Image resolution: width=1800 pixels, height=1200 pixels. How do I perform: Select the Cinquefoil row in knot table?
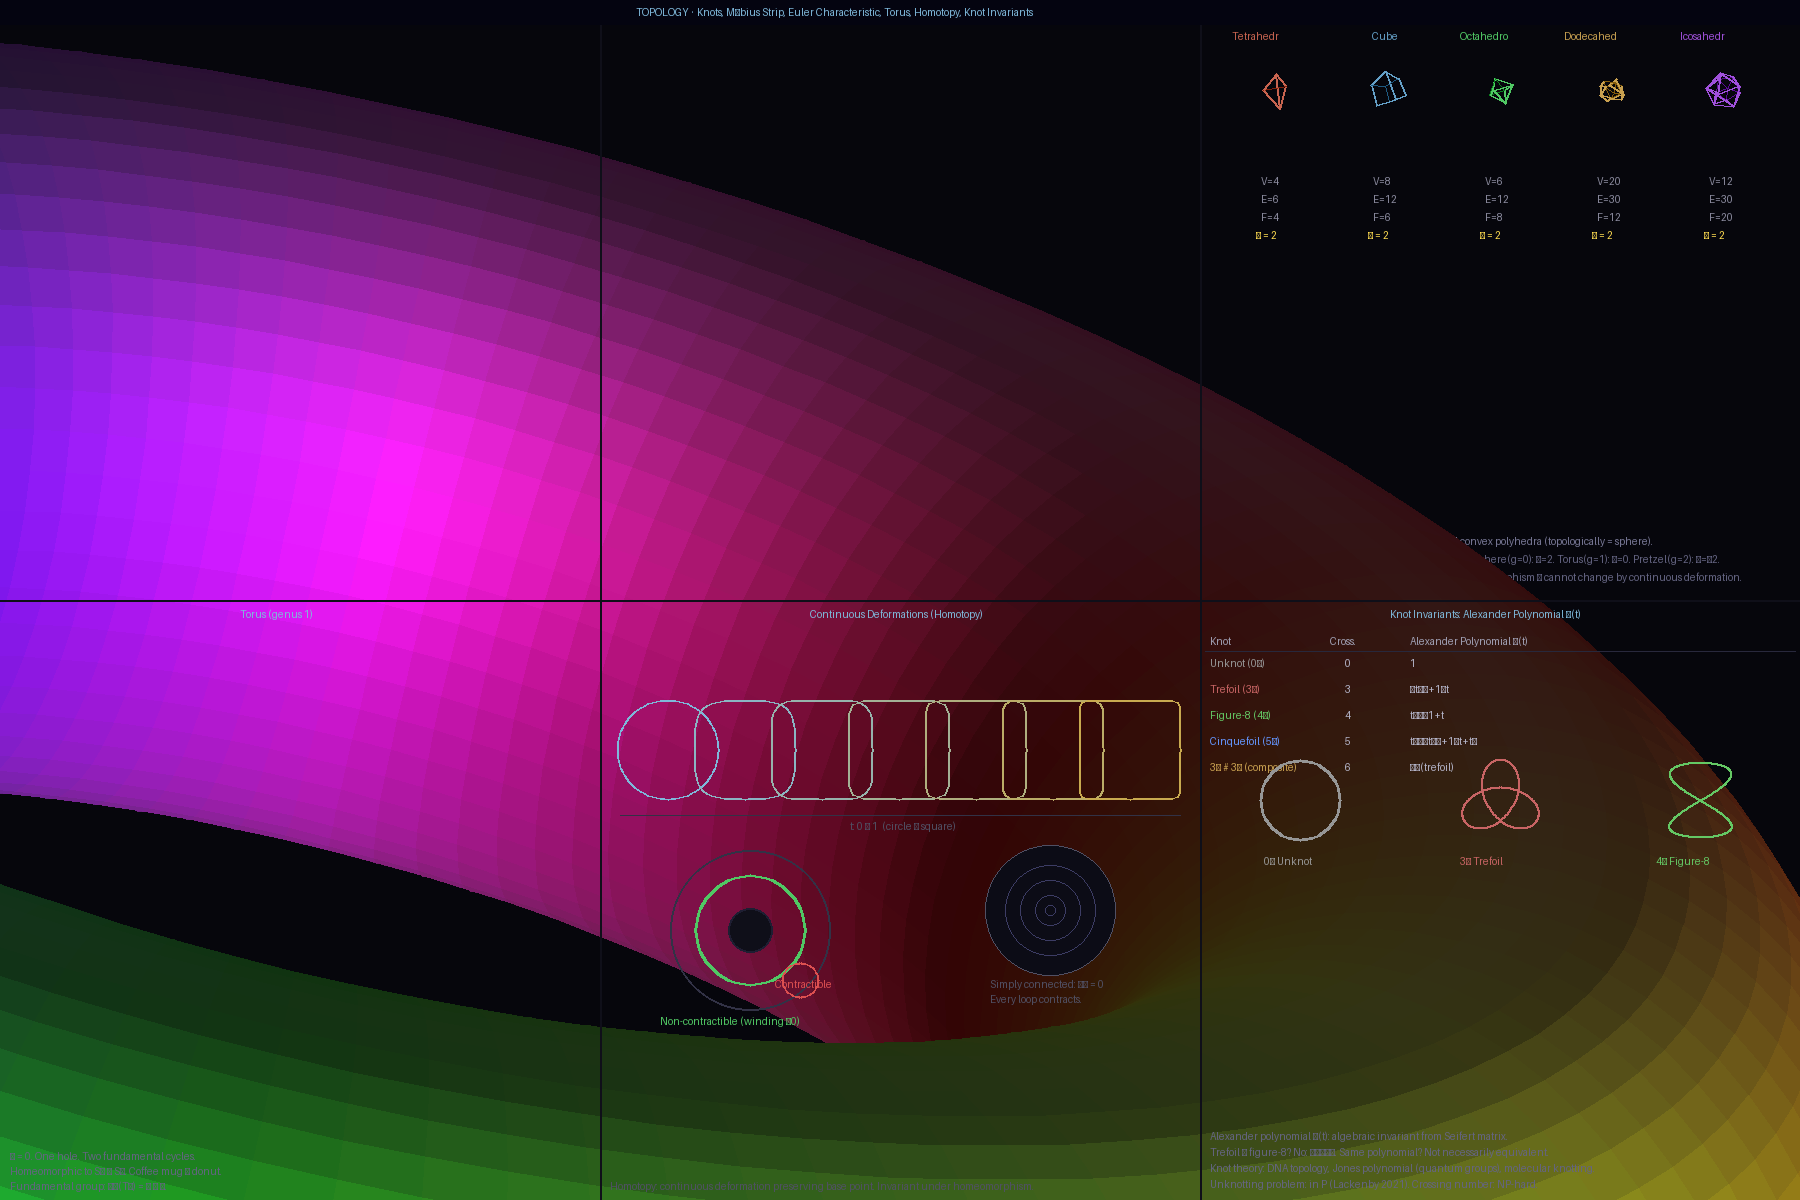pos(1244,741)
